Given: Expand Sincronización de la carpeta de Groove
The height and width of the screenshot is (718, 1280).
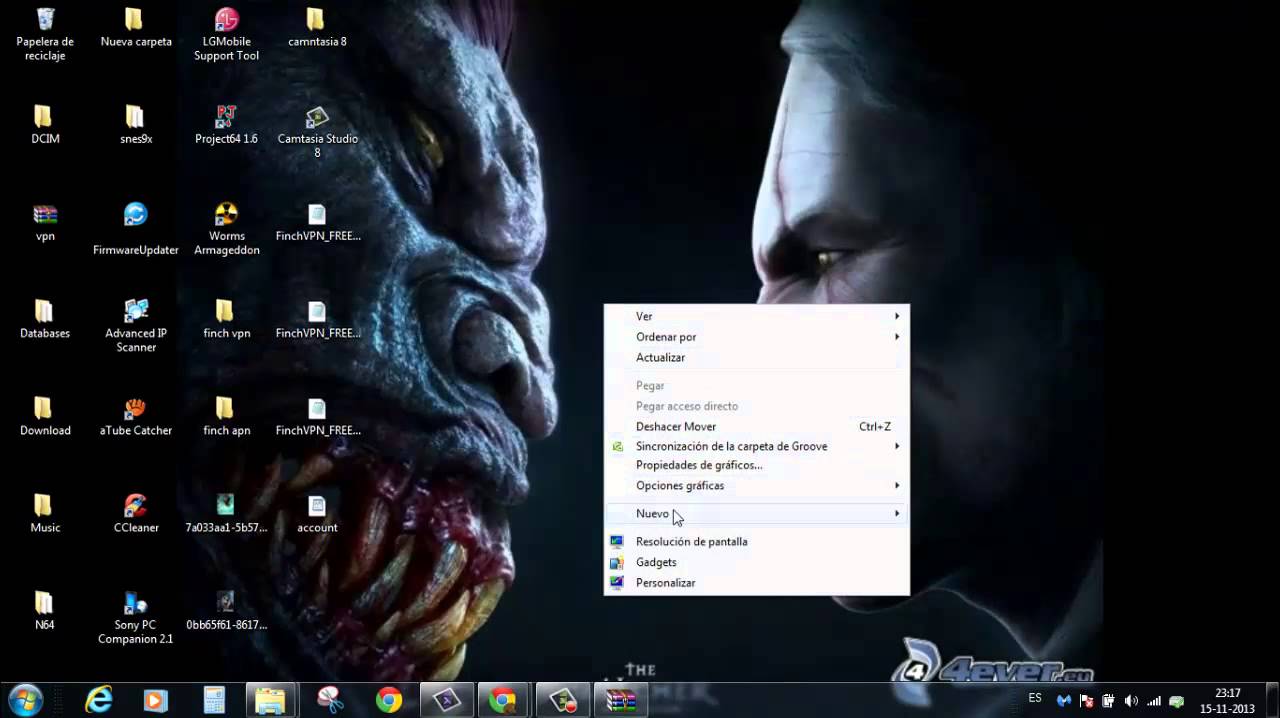Looking at the screenshot, I should (x=756, y=446).
